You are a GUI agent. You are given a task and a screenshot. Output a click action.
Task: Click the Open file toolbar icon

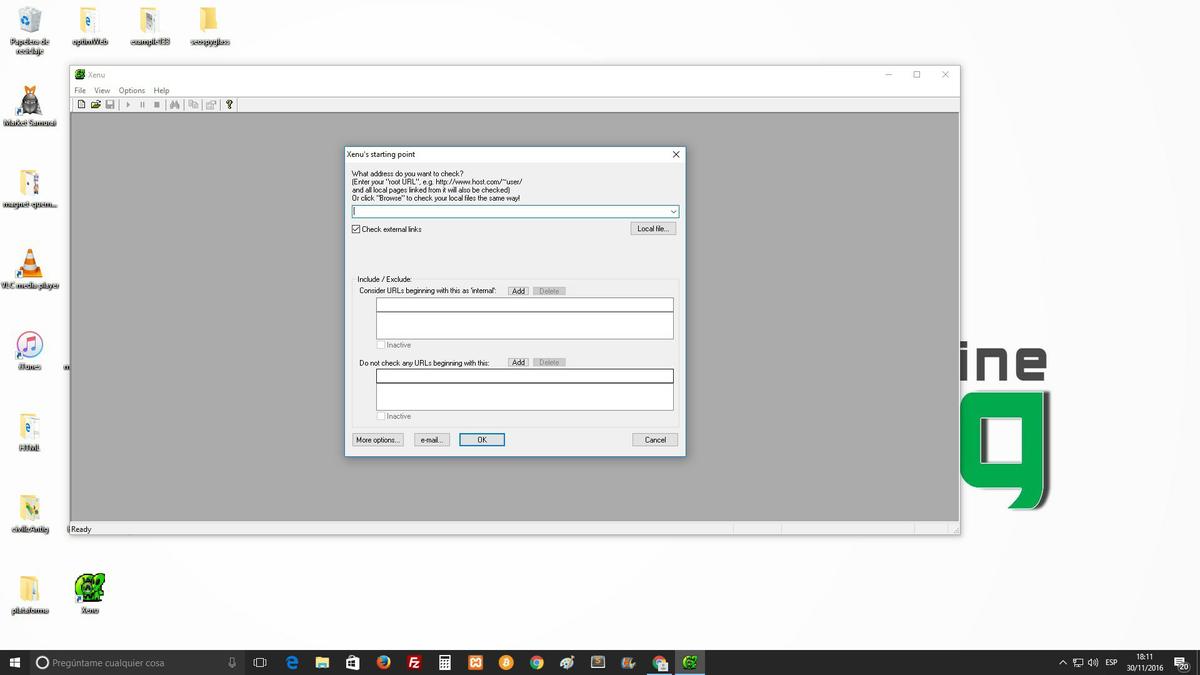point(96,104)
